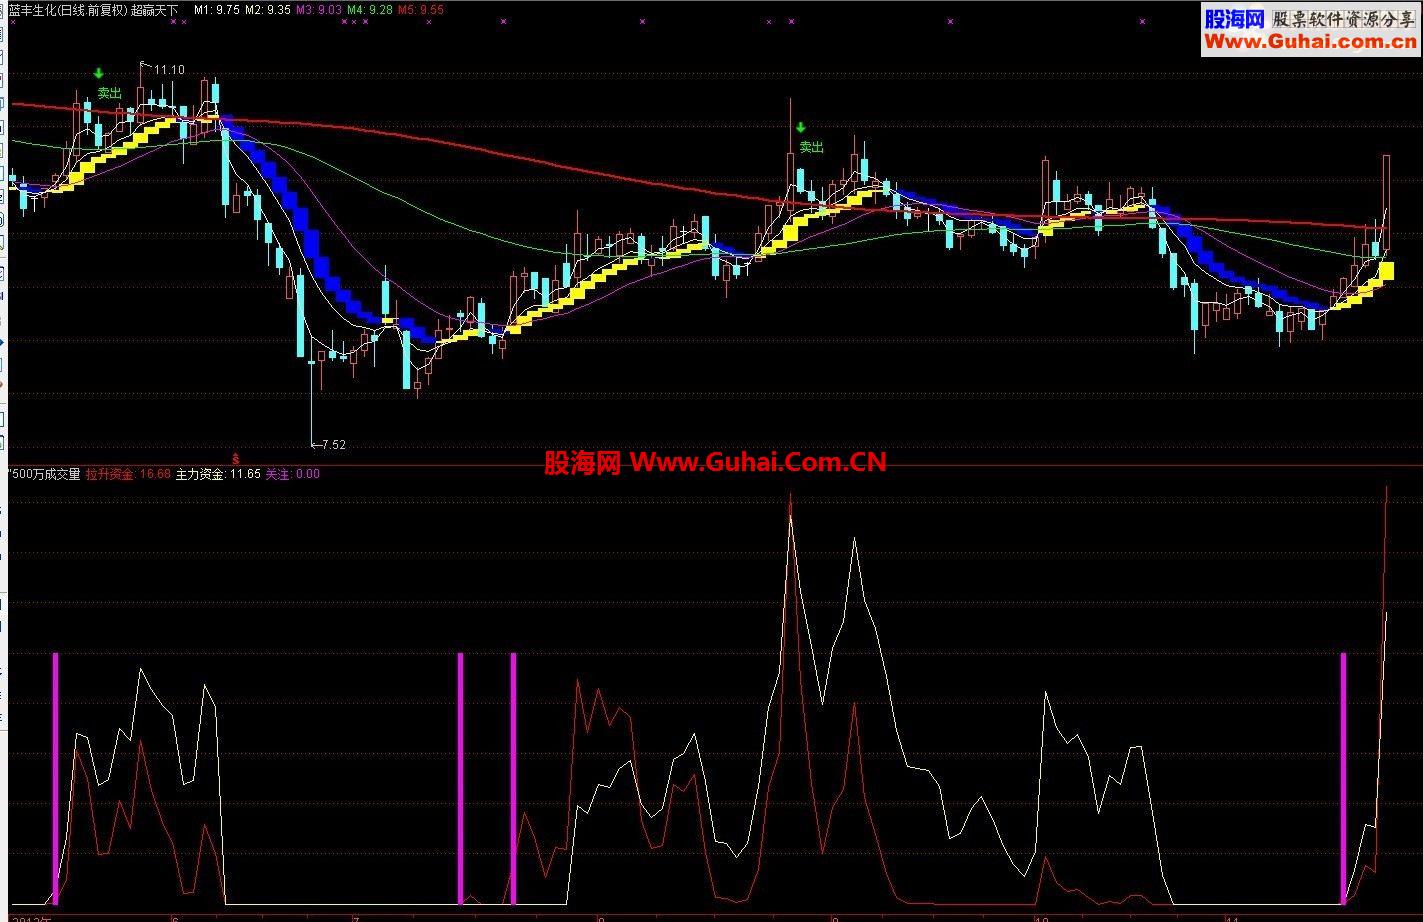This screenshot has width=1423, height=922.
Task: Select the M1: 9.75 moving average label
Action: click(217, 9)
